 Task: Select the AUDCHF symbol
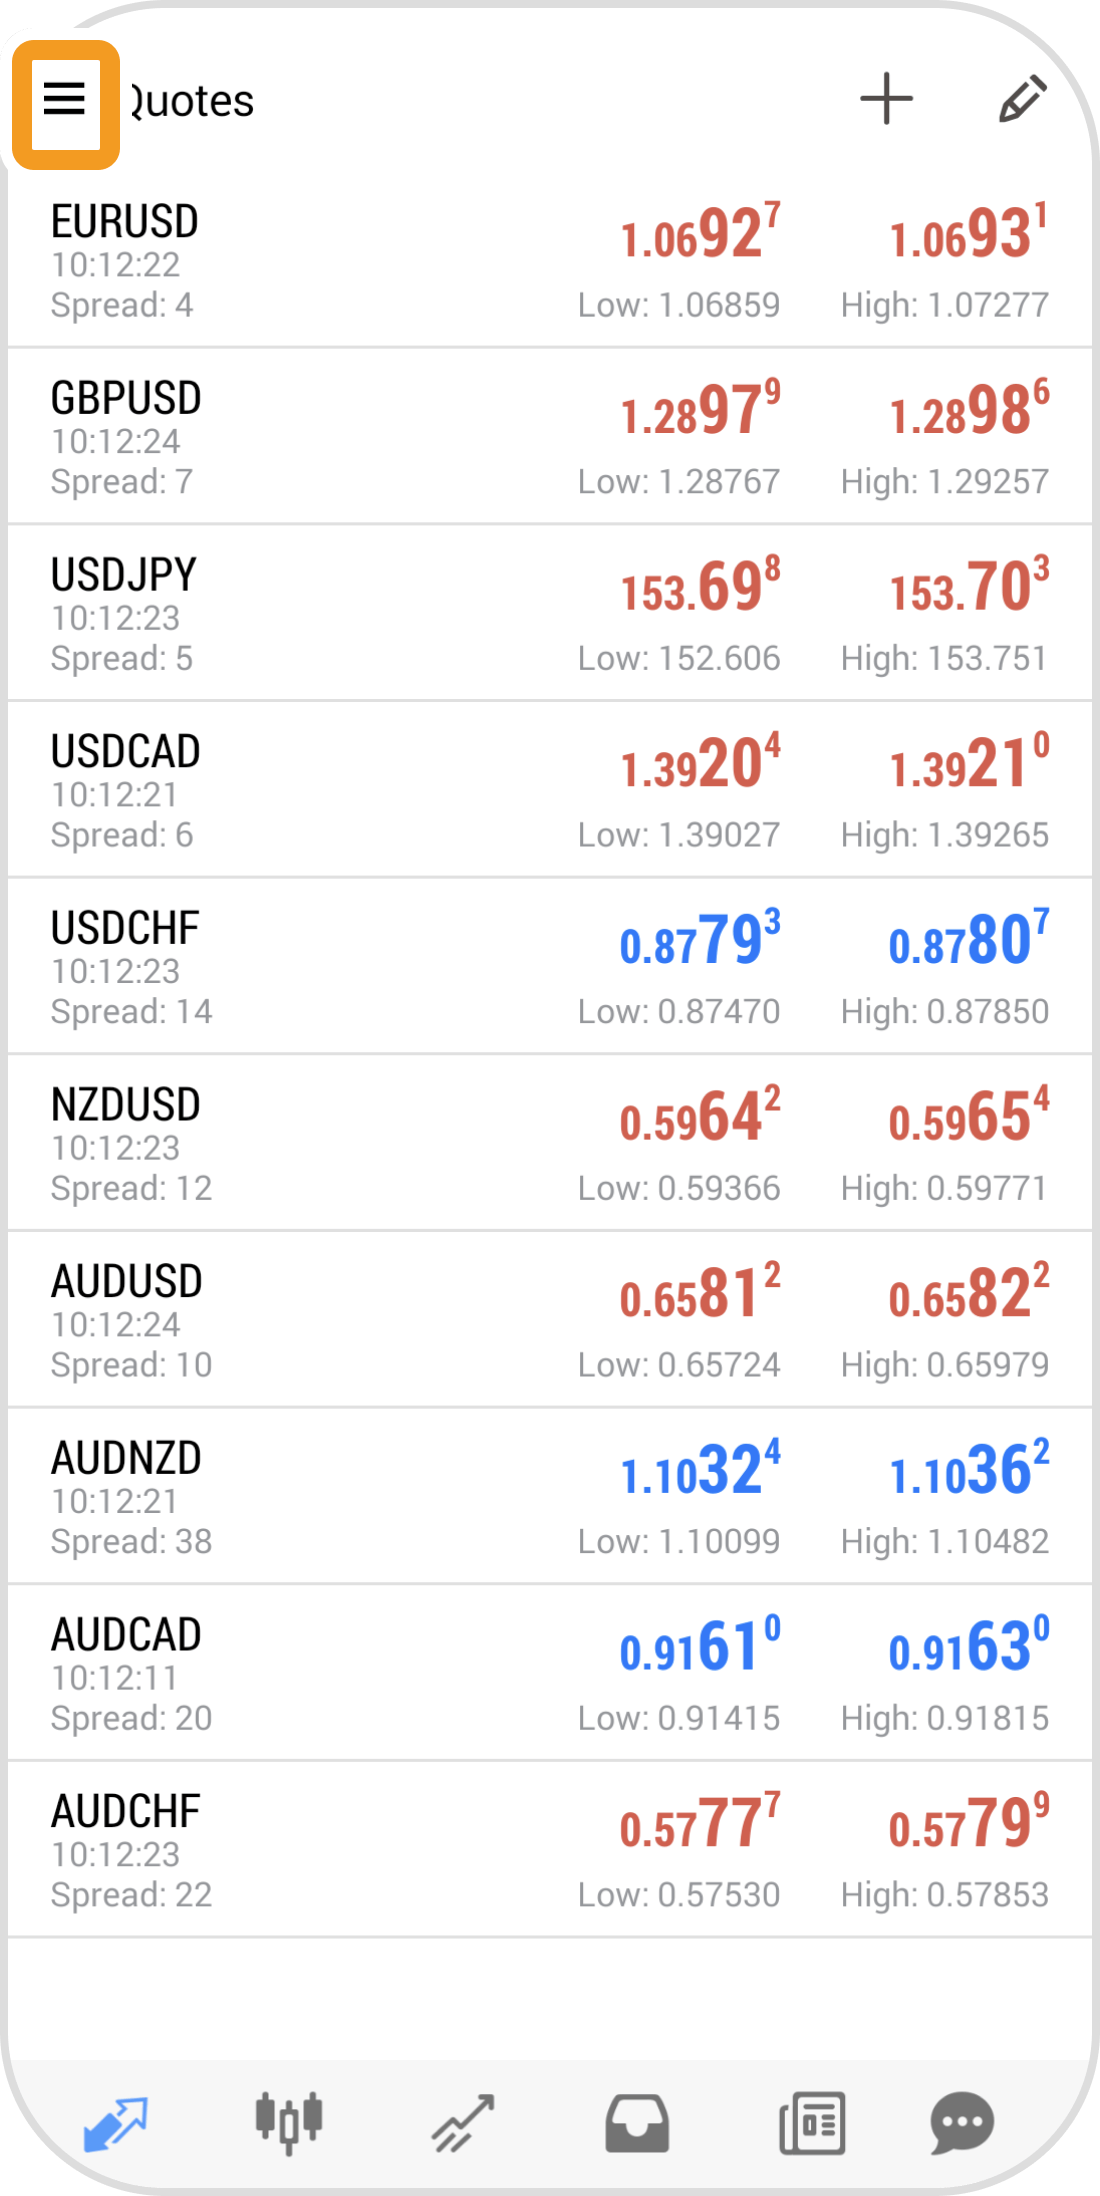127,1811
